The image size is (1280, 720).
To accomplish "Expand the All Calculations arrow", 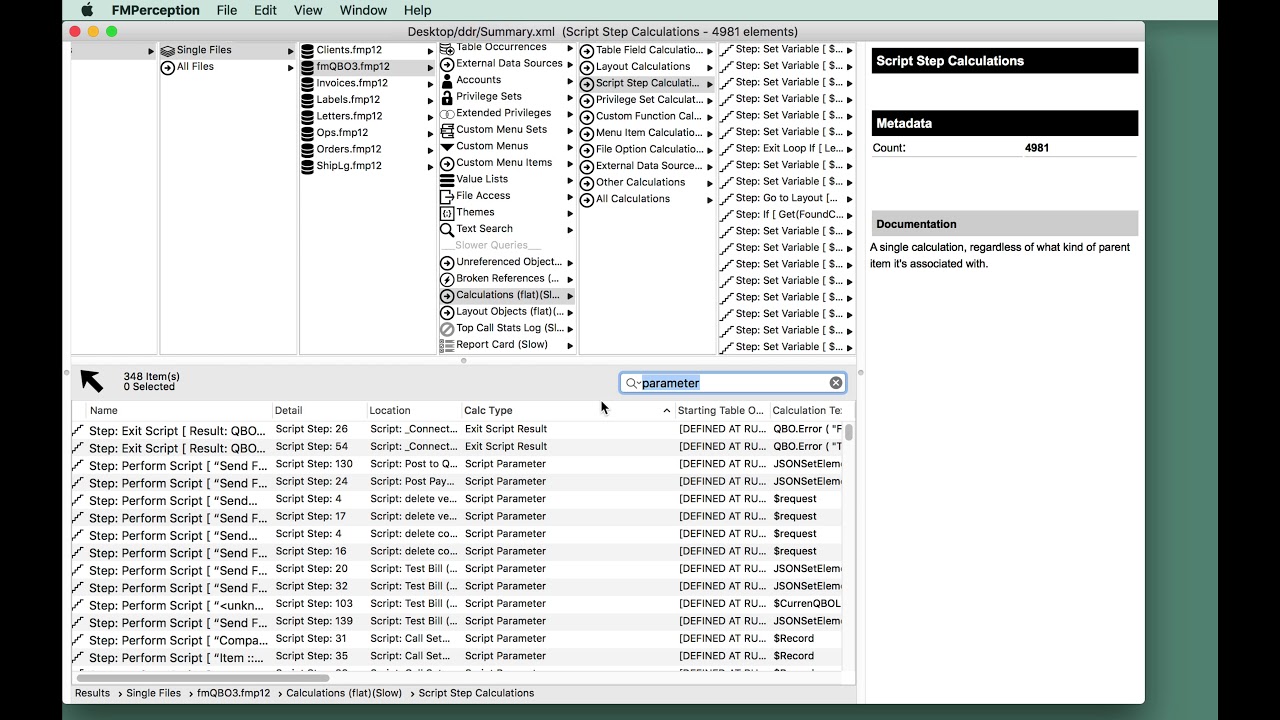I will pos(710,199).
